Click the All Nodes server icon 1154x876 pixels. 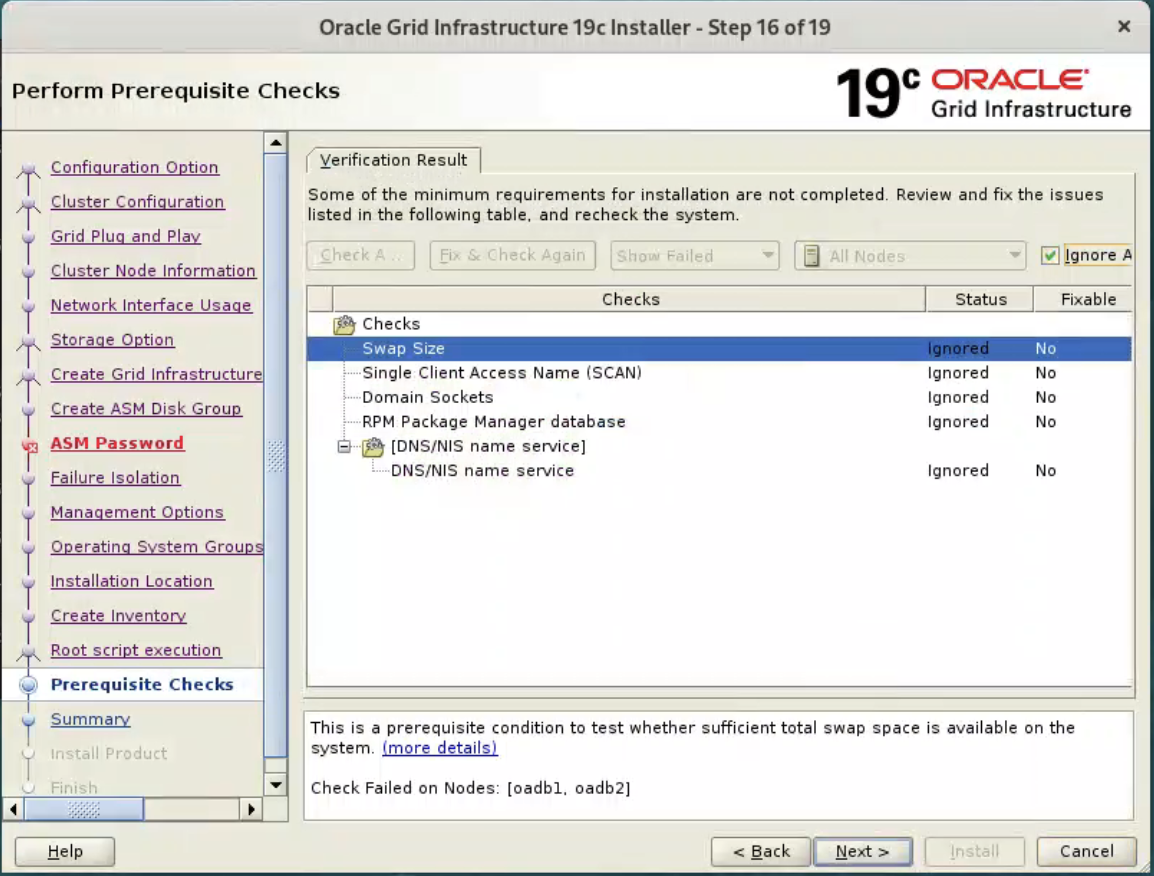pos(812,255)
